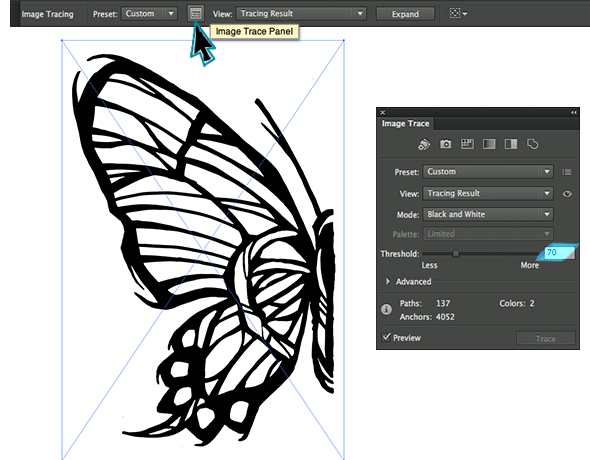Click the Expand button in control bar
This screenshot has width=590, height=460.
405,14
